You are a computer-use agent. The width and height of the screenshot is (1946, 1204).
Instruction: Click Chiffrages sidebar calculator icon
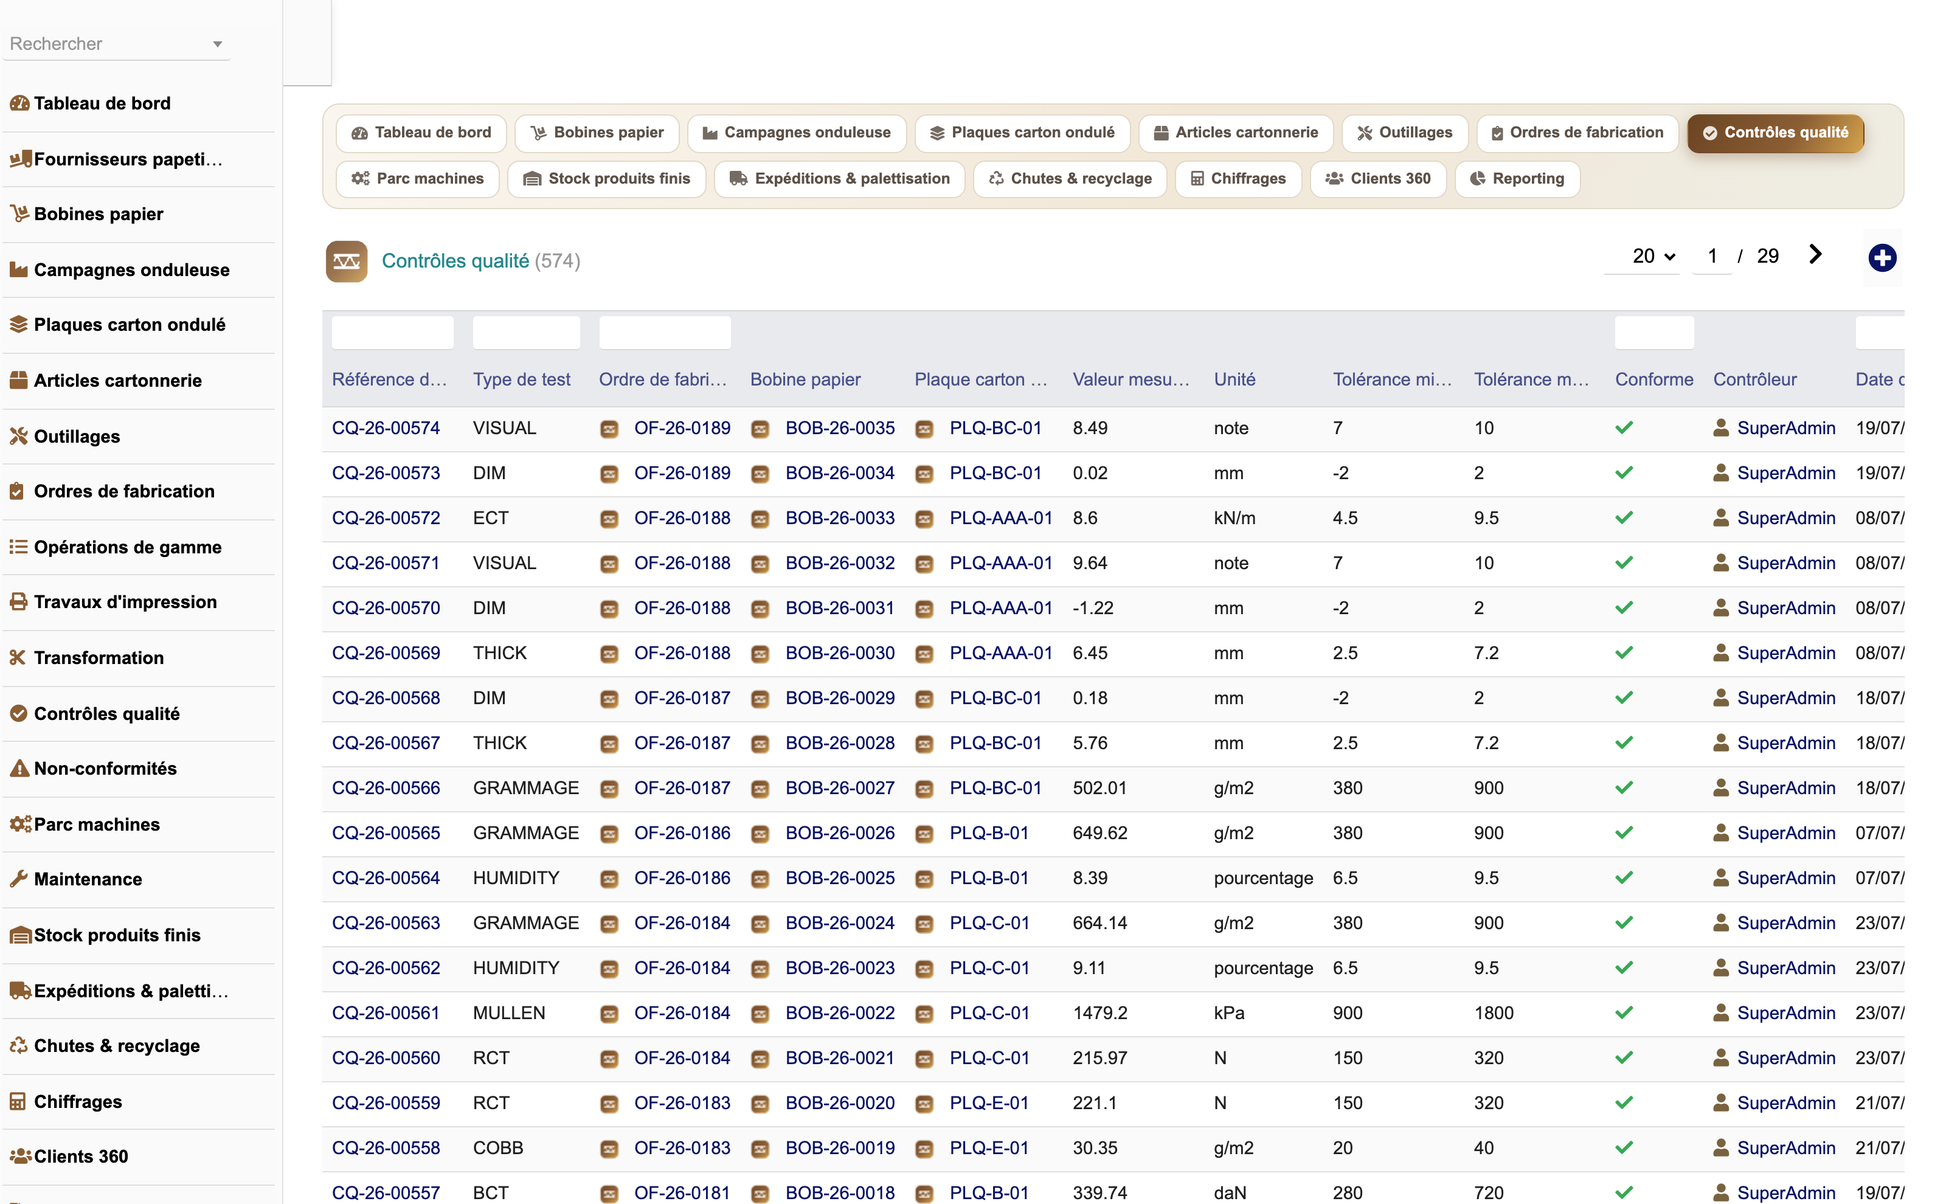[x=18, y=1101]
